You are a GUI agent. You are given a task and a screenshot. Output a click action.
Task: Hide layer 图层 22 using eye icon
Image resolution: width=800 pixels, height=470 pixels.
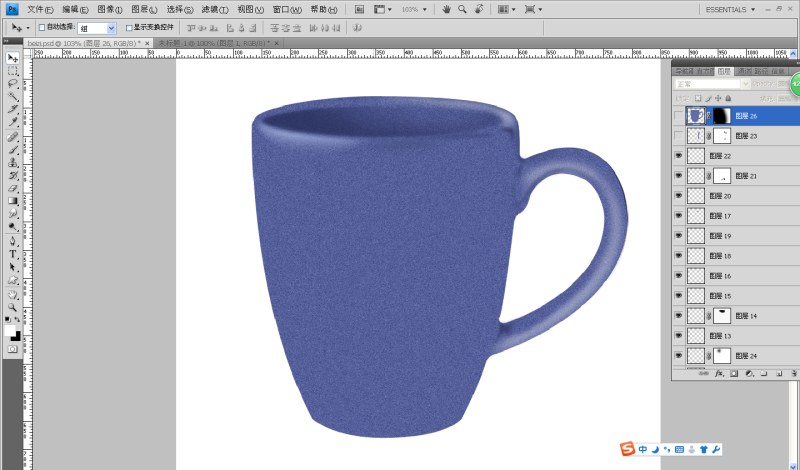678,156
